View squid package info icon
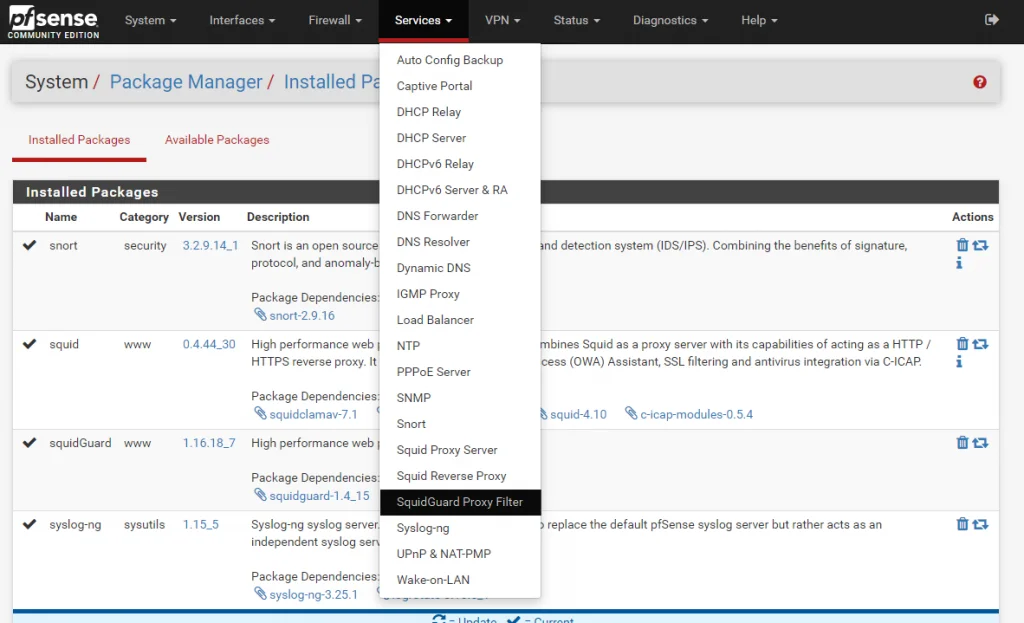 pos(959,361)
